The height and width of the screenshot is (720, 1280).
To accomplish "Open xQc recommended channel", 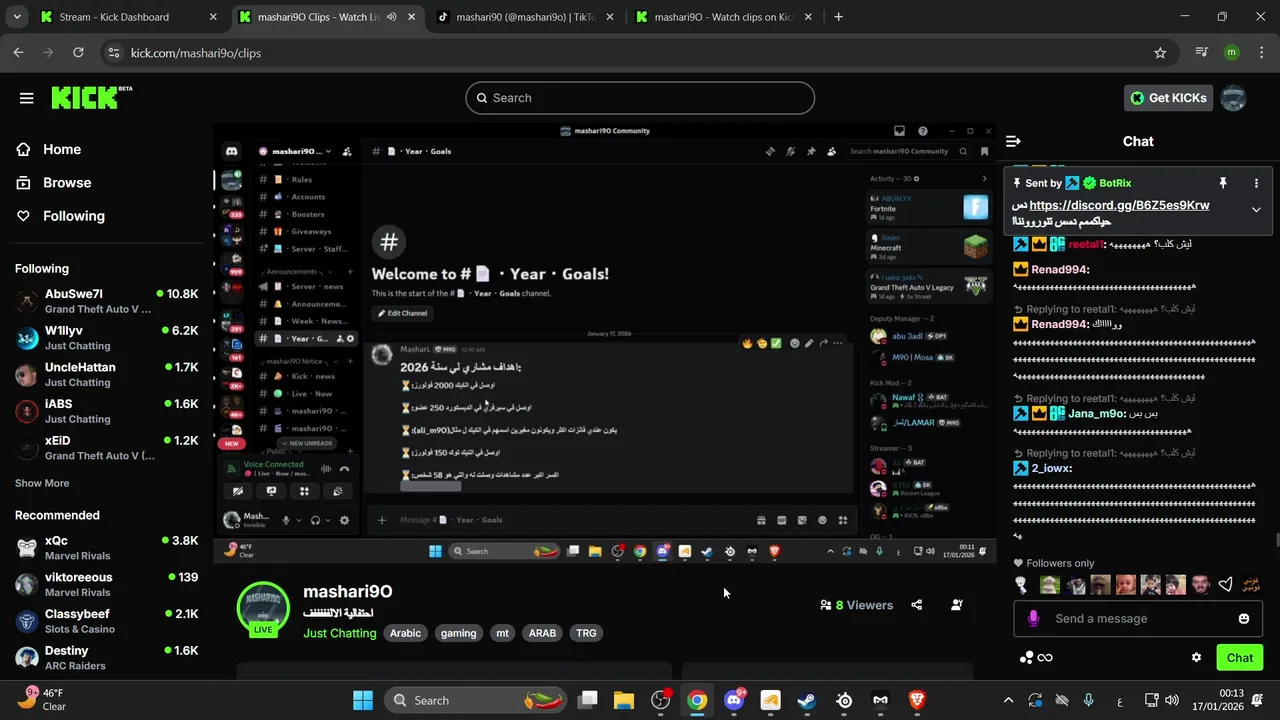I will pyautogui.click(x=106, y=548).
